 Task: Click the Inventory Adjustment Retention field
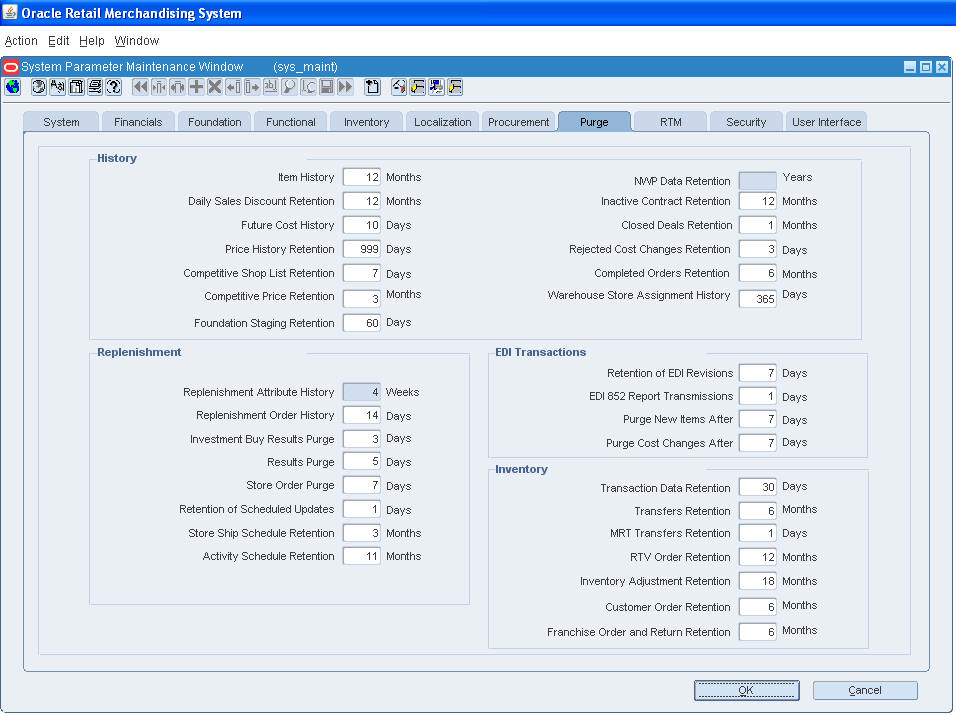tap(758, 581)
